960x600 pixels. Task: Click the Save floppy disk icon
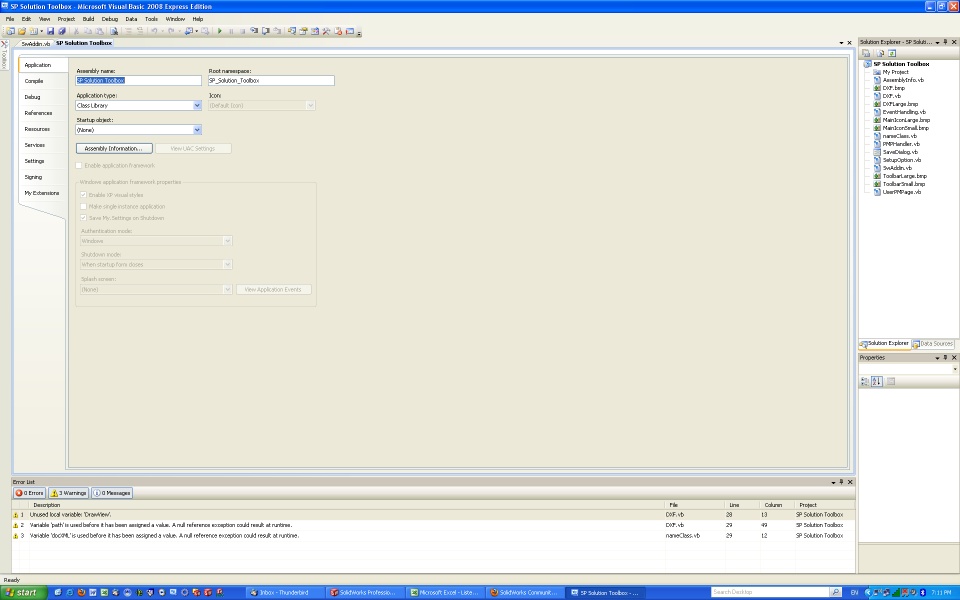[50, 31]
